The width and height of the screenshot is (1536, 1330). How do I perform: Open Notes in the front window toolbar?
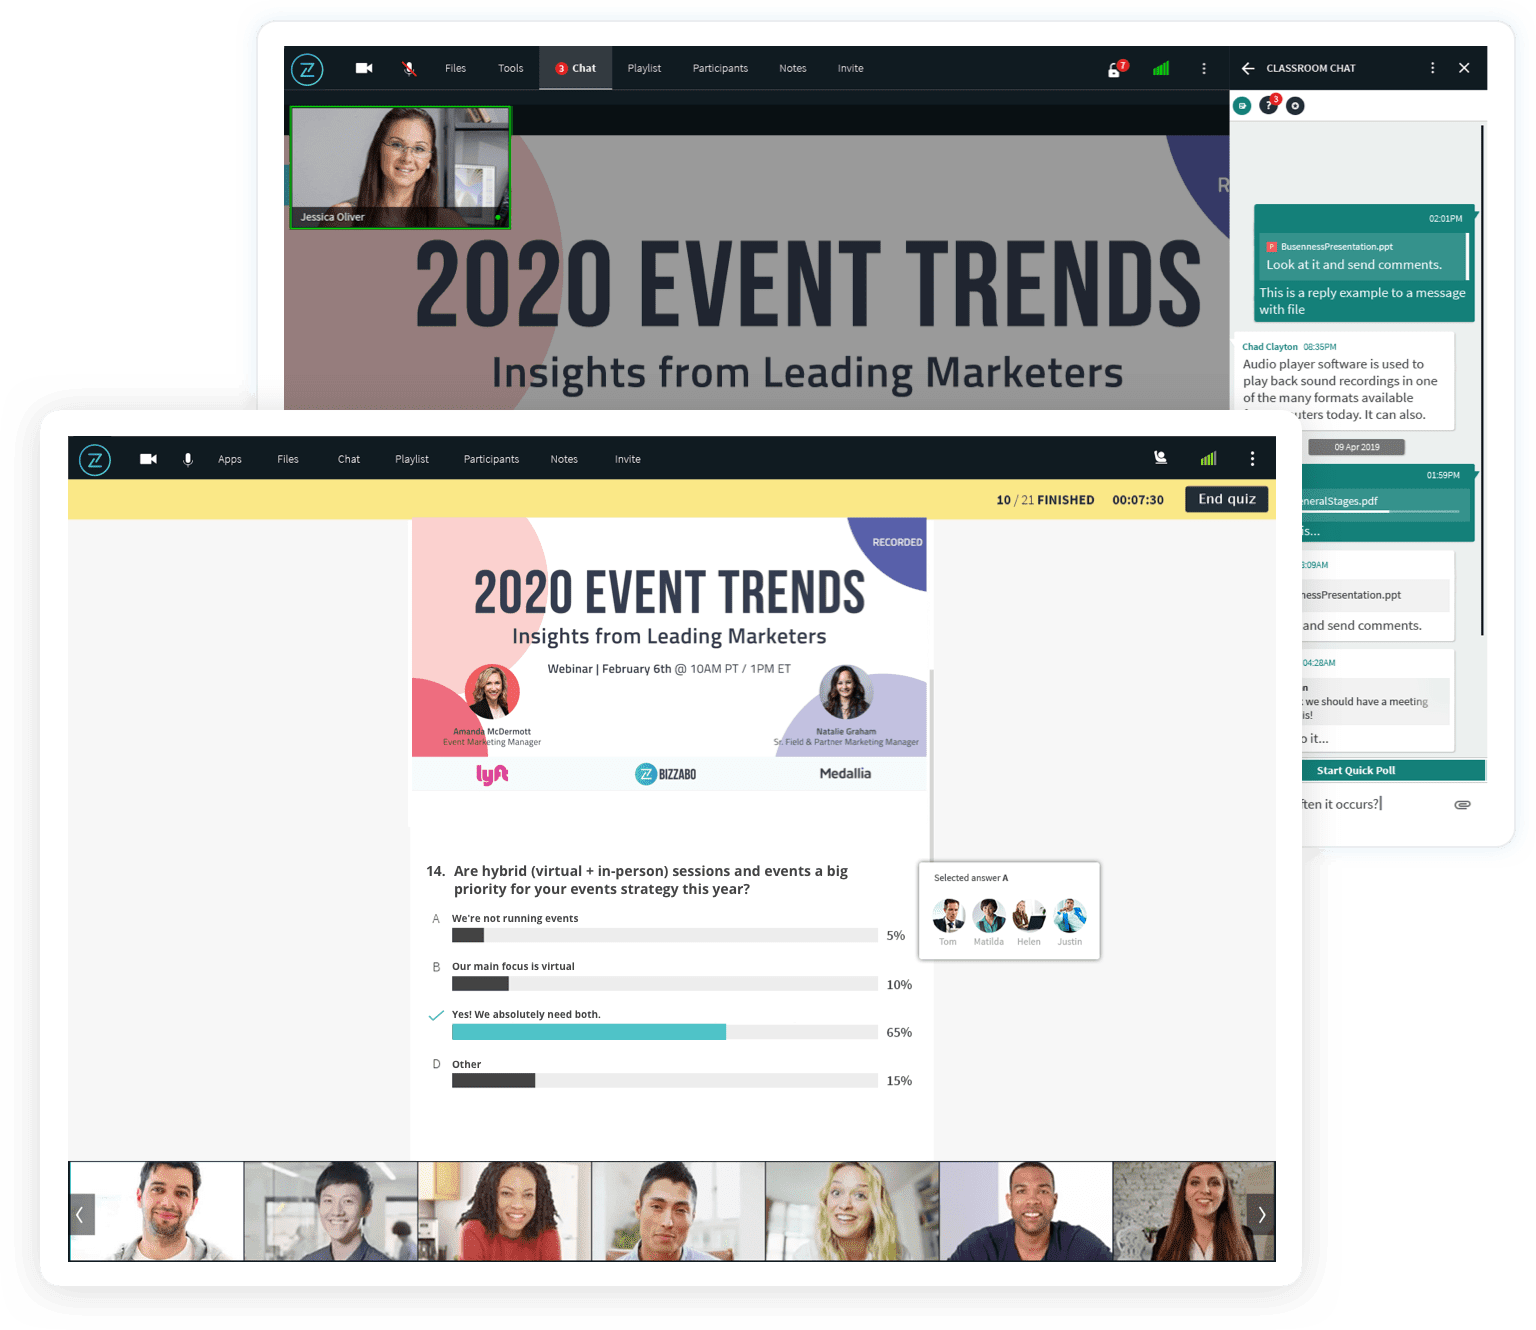(x=564, y=459)
